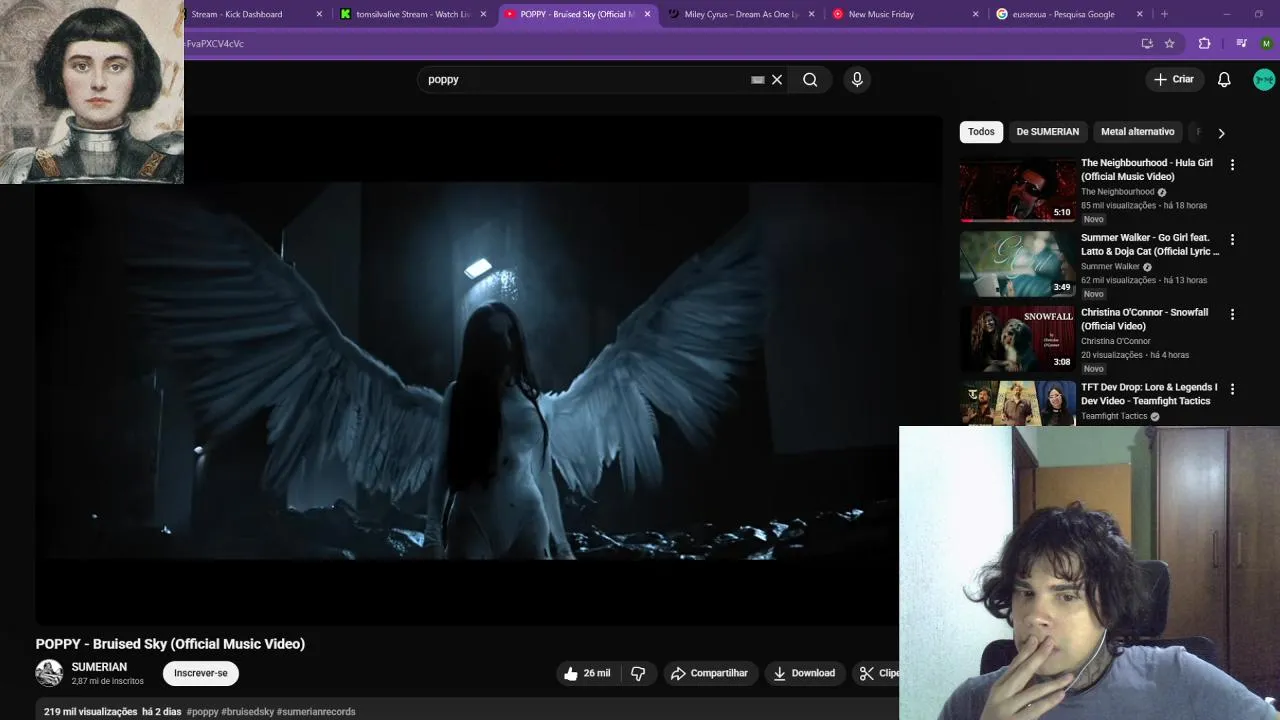The image size is (1280, 720).
Task: Open Summer Walker - Go Girl title
Action: [1150, 245]
